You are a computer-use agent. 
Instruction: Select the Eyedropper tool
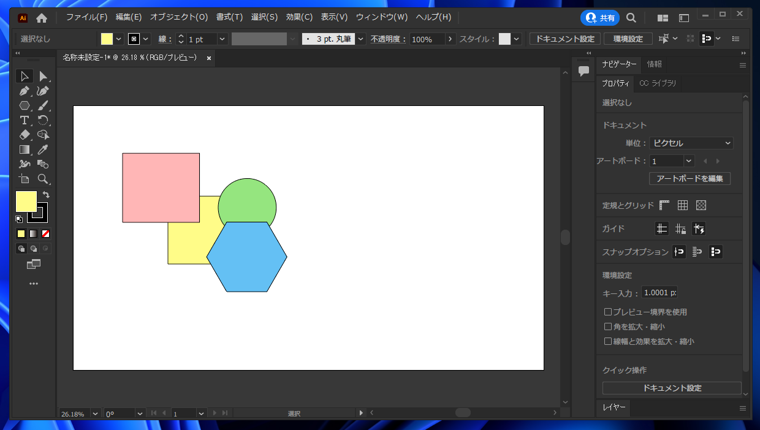click(43, 150)
